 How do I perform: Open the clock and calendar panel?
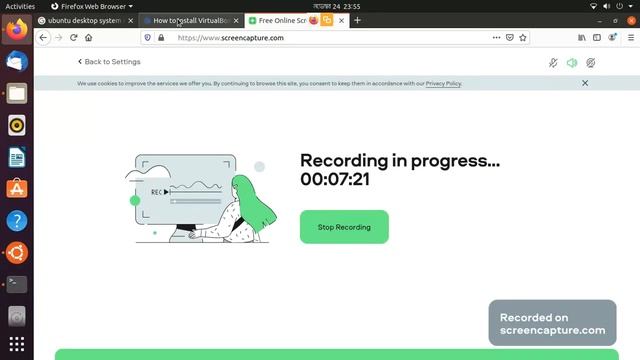(x=337, y=6)
